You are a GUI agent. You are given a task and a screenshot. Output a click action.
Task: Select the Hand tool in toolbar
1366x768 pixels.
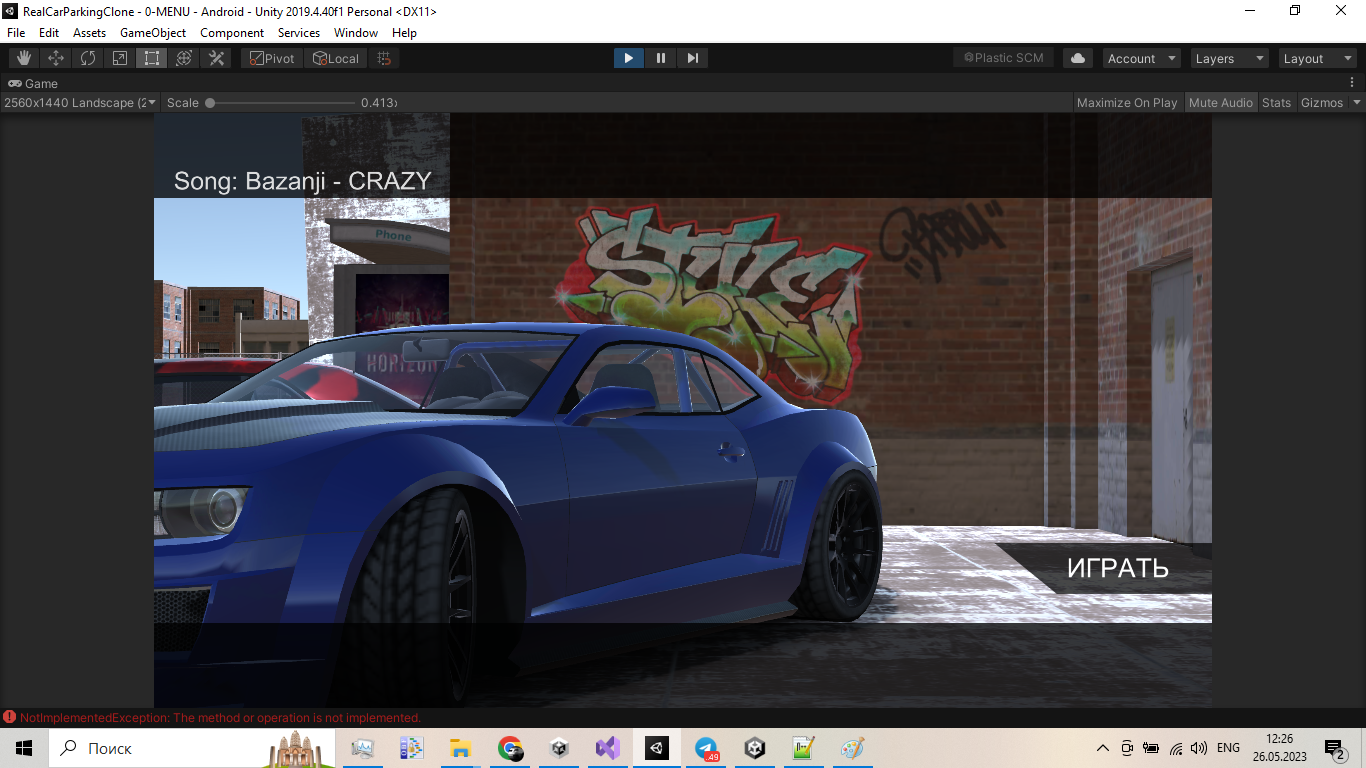(x=24, y=58)
